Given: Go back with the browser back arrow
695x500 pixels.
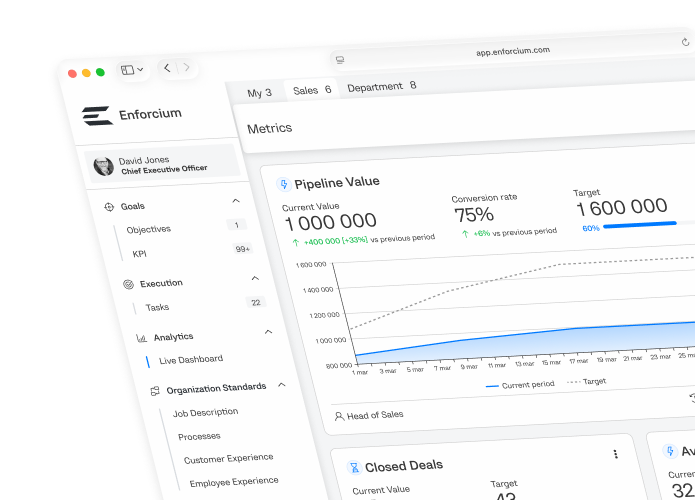Looking at the screenshot, I should click(x=167, y=68).
